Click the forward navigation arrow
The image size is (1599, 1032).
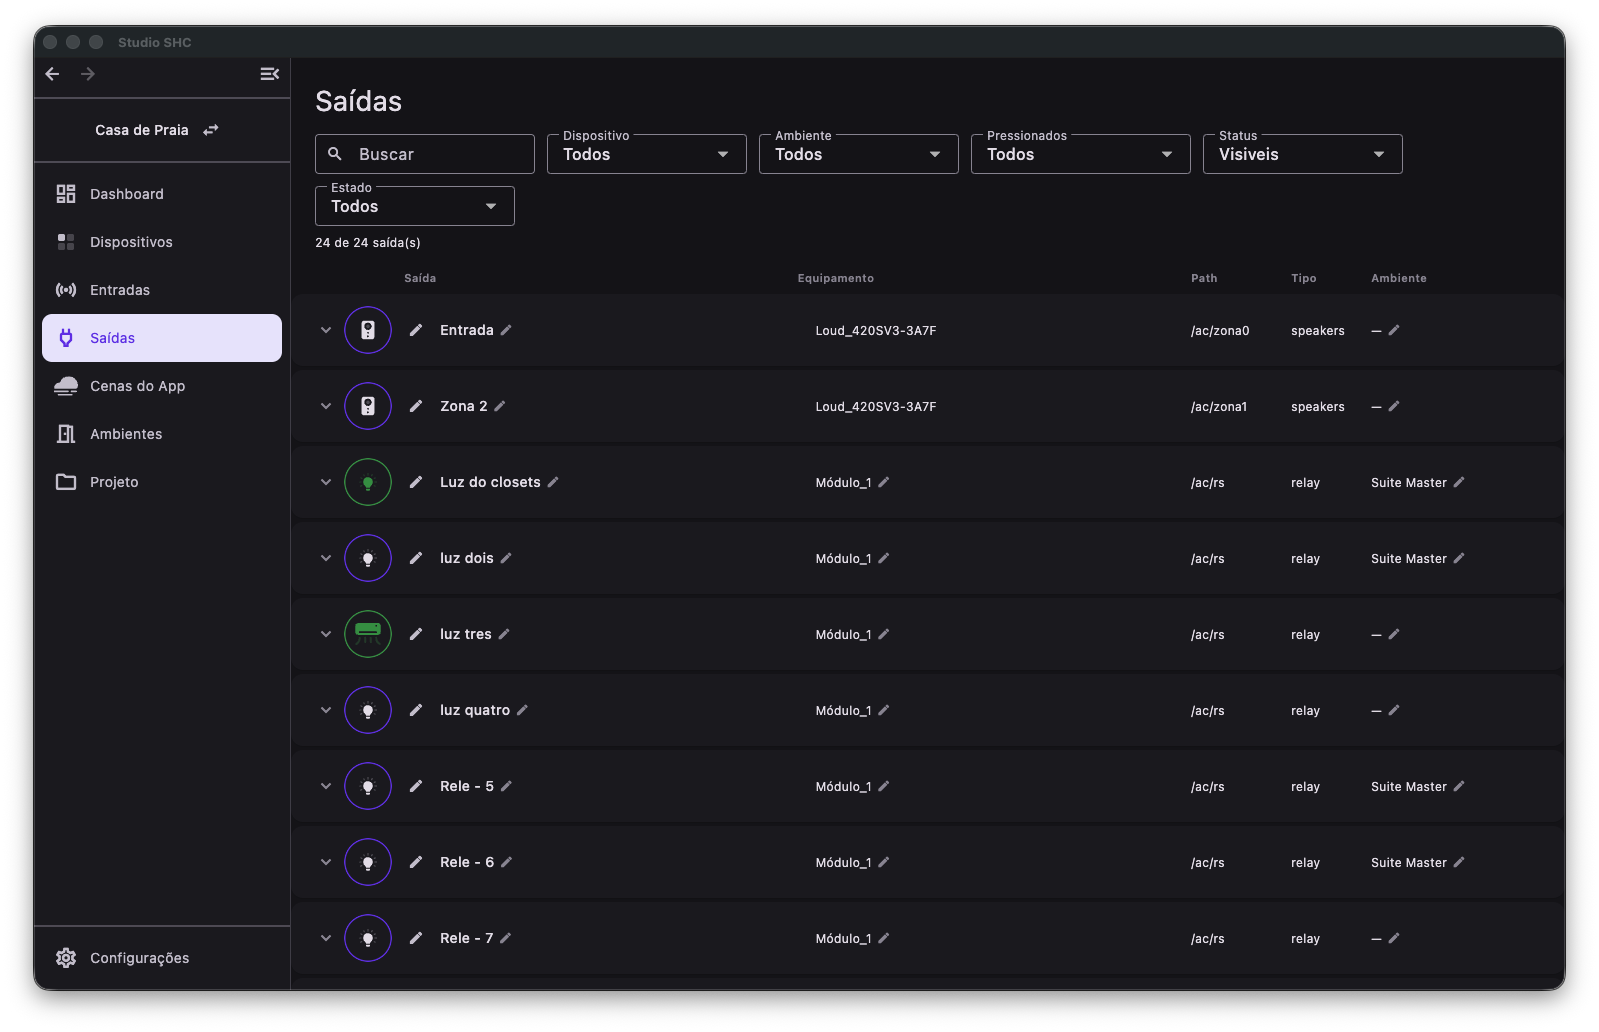(x=88, y=74)
